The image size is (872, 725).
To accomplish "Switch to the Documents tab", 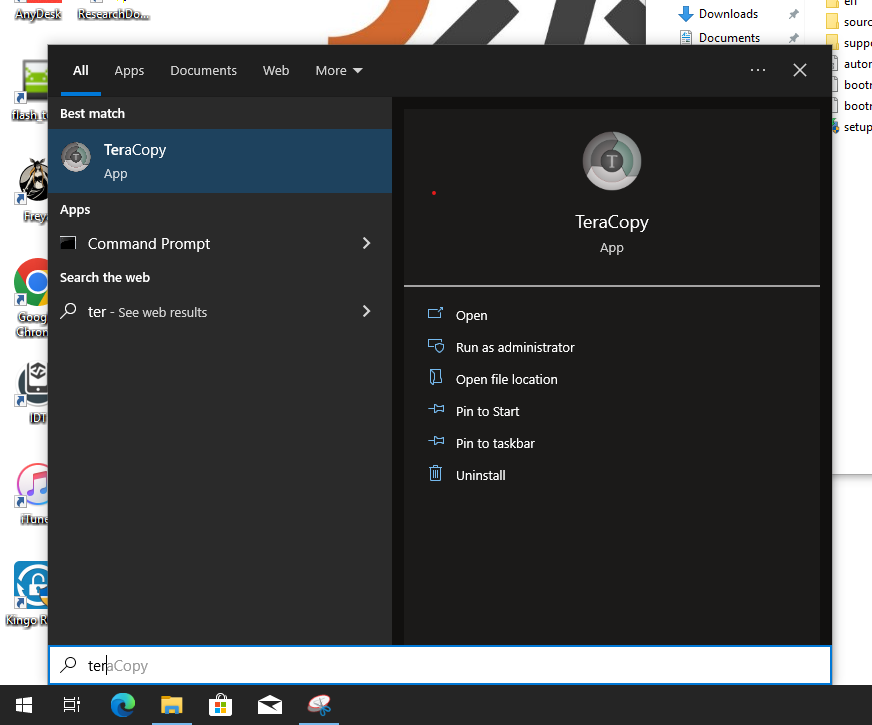I will 204,71.
